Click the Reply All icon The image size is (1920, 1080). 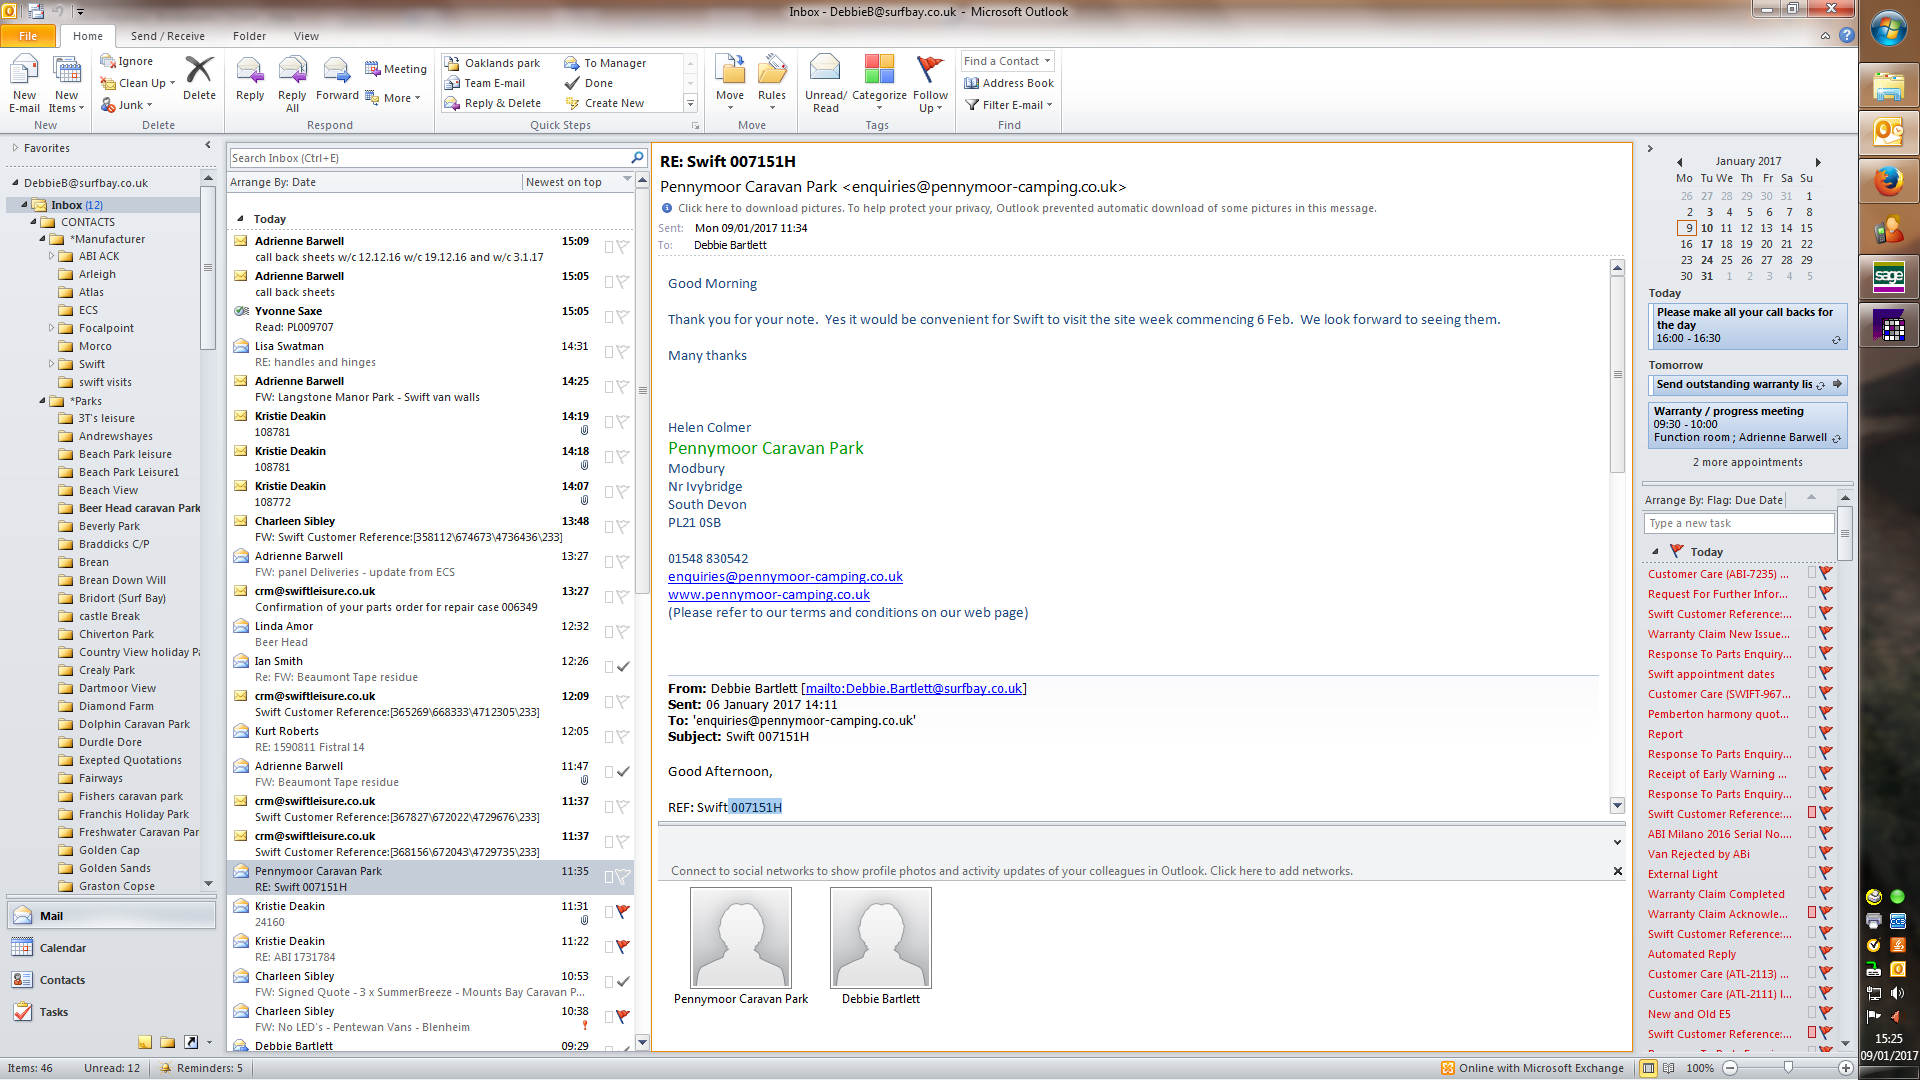[292, 72]
